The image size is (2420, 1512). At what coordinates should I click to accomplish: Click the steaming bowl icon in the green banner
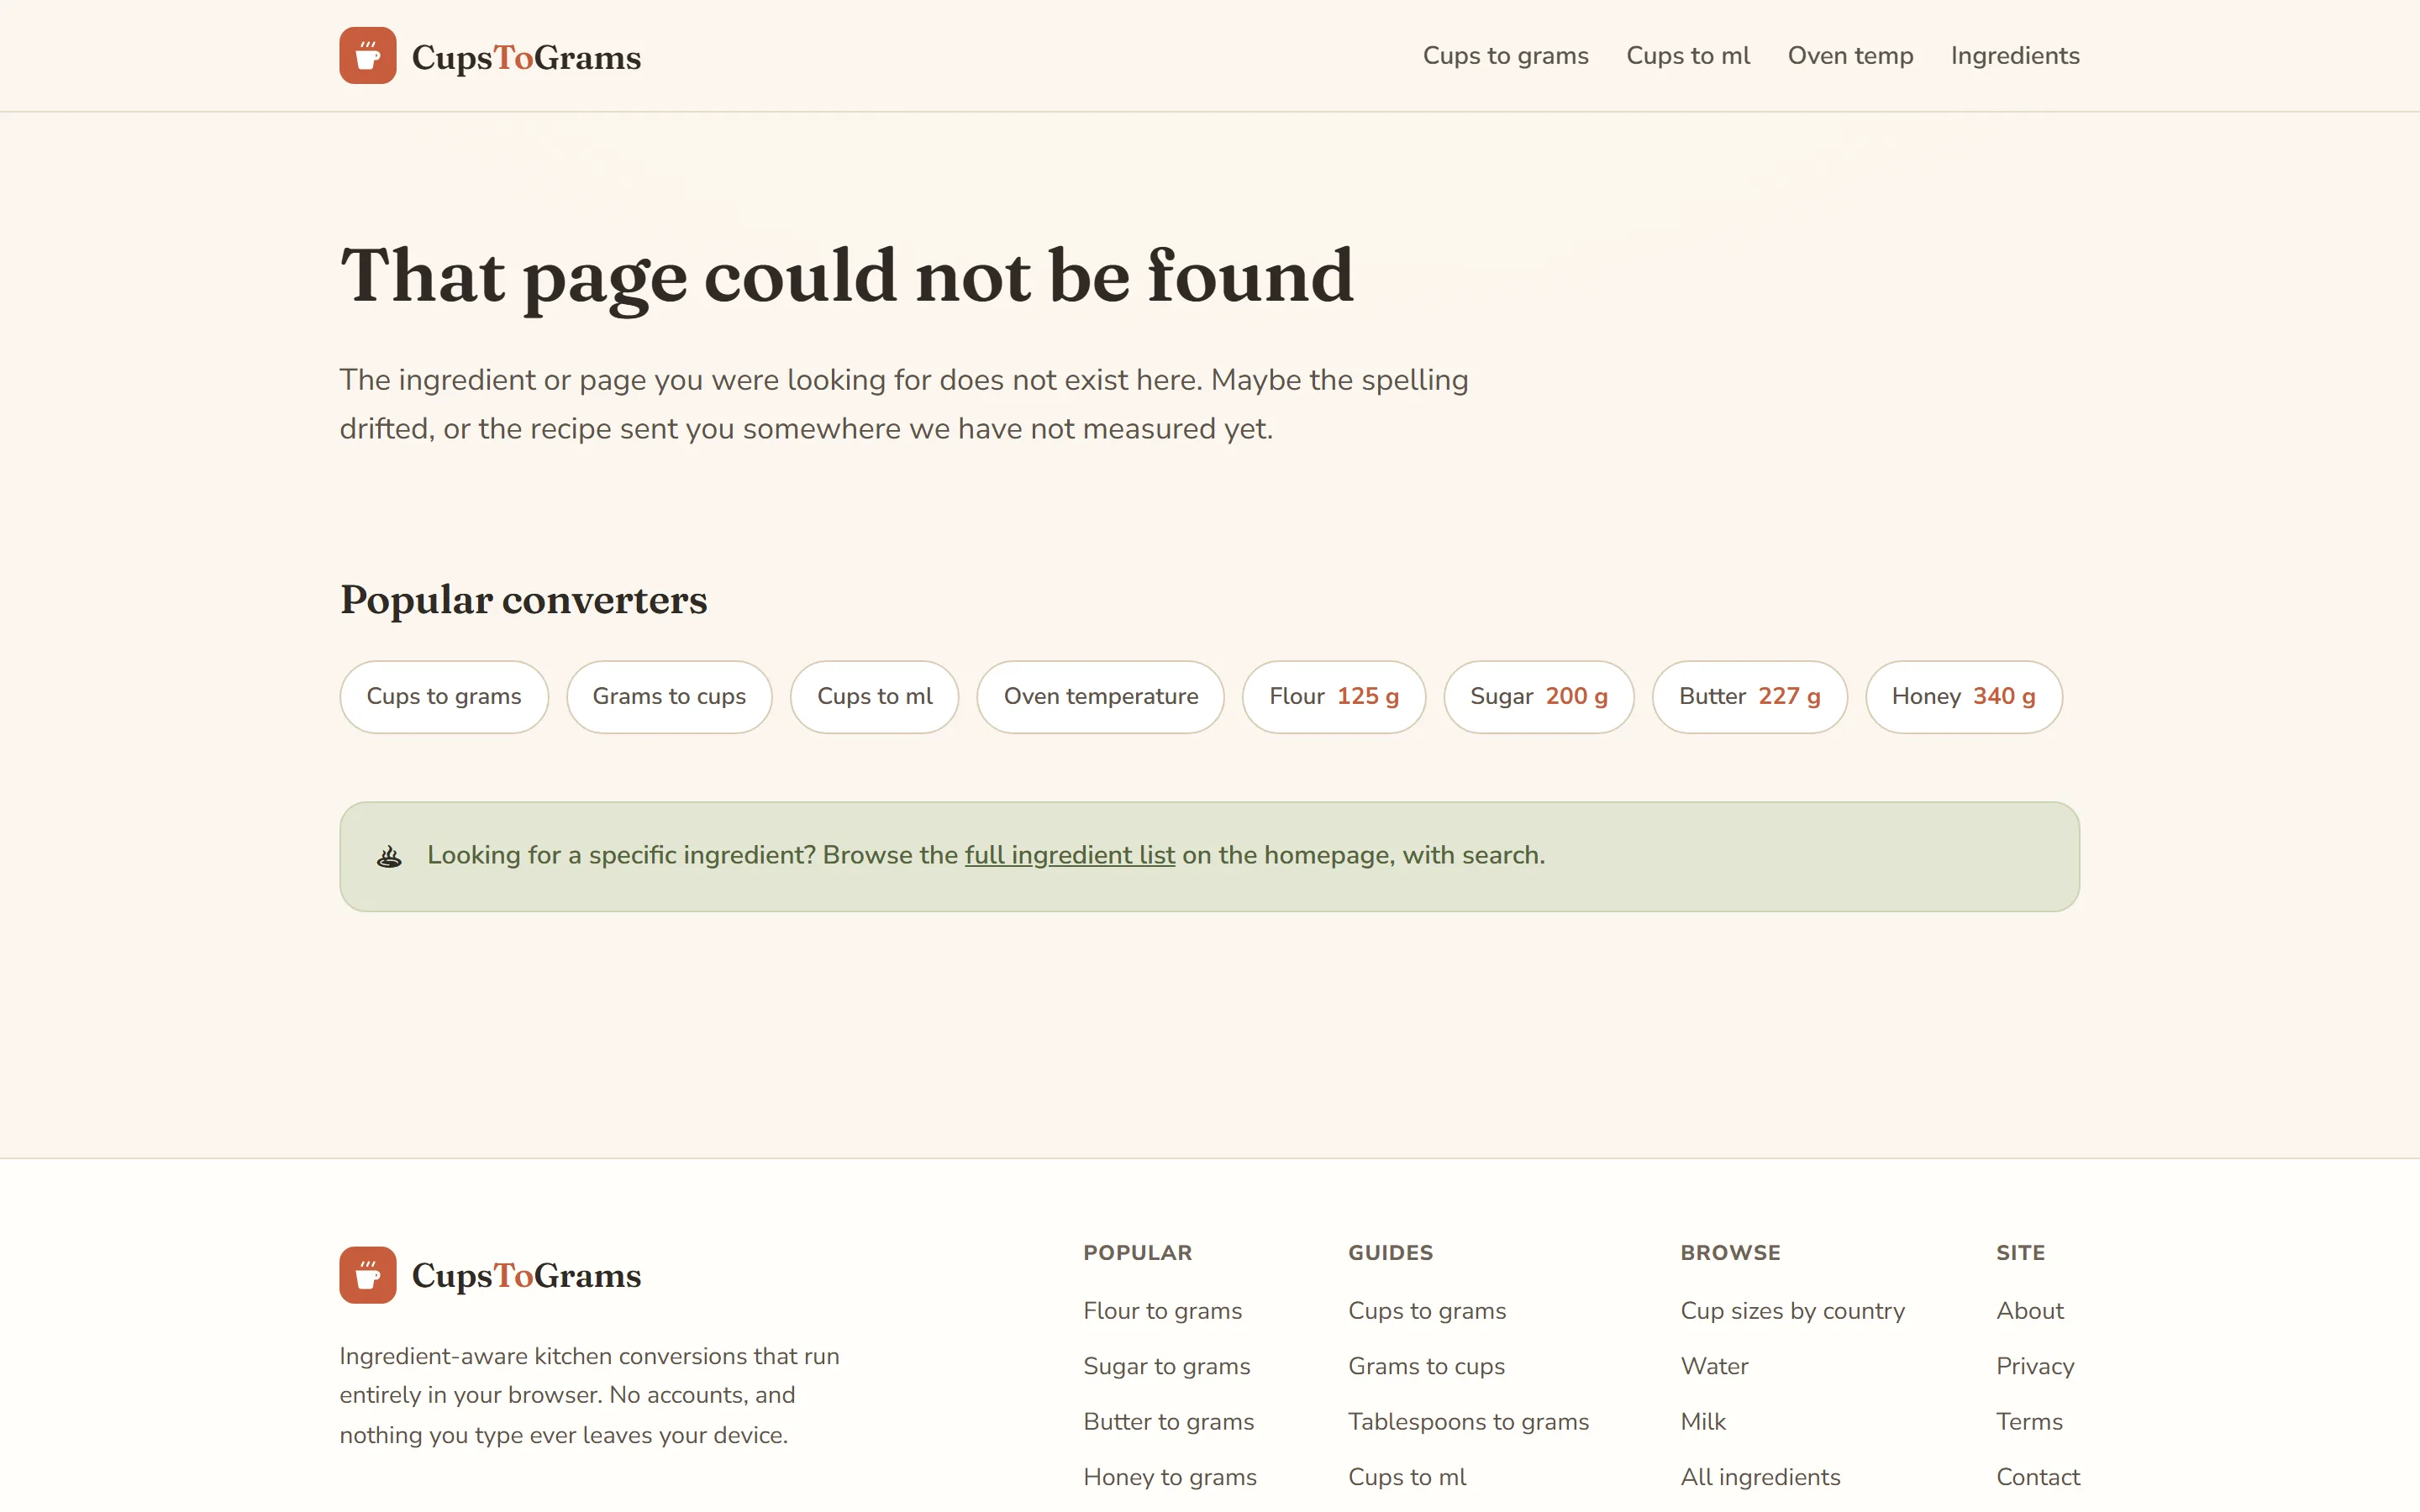click(x=389, y=857)
